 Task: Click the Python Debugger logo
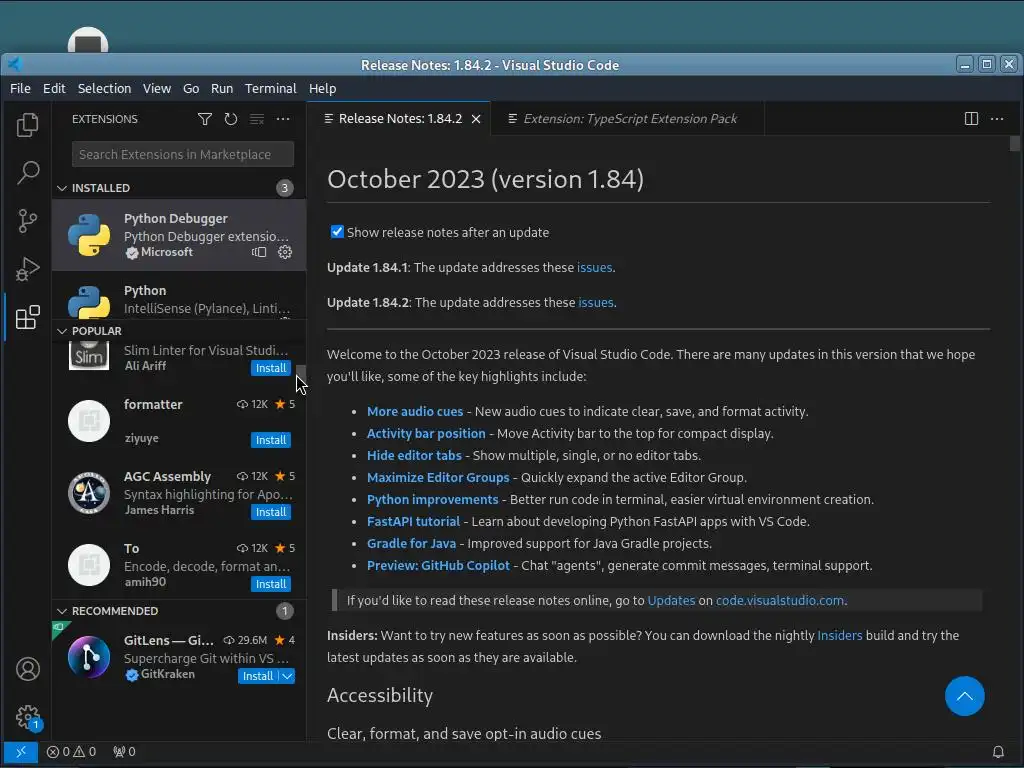[x=89, y=234]
